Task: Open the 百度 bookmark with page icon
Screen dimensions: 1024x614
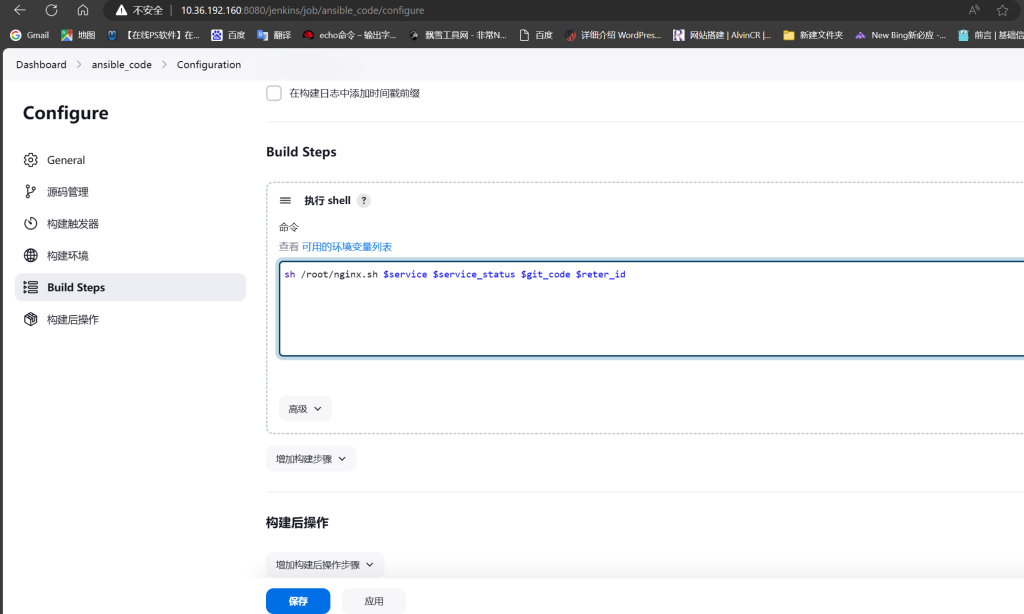Action: [536, 35]
